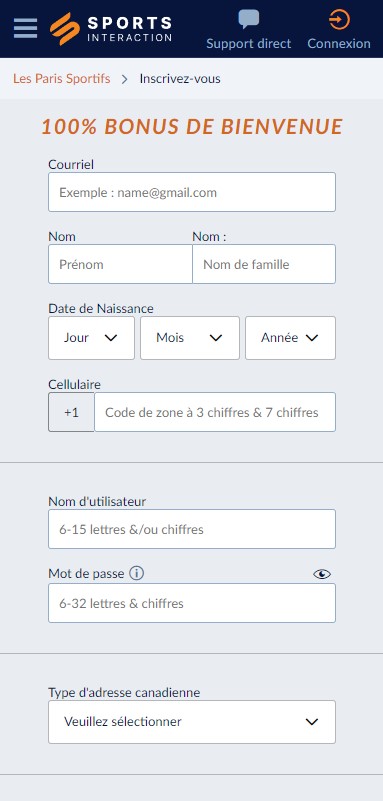Select the Année year dropdown
The image size is (383, 801).
pos(291,338)
